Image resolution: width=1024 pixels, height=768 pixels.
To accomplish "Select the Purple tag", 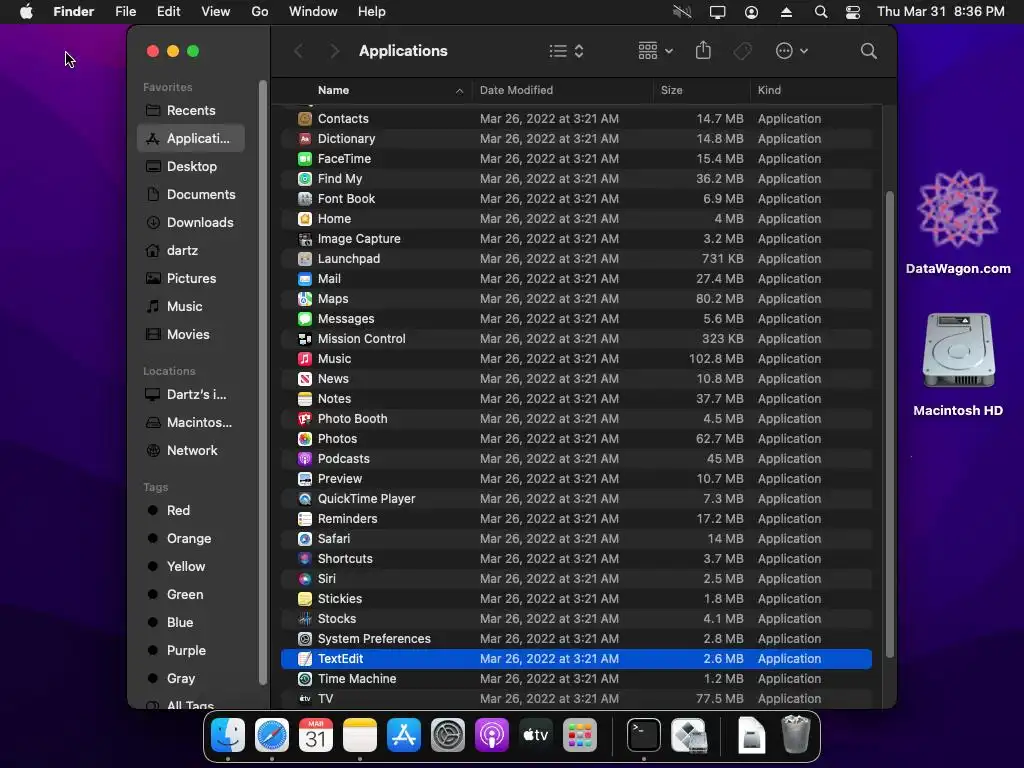I will 191,651.
